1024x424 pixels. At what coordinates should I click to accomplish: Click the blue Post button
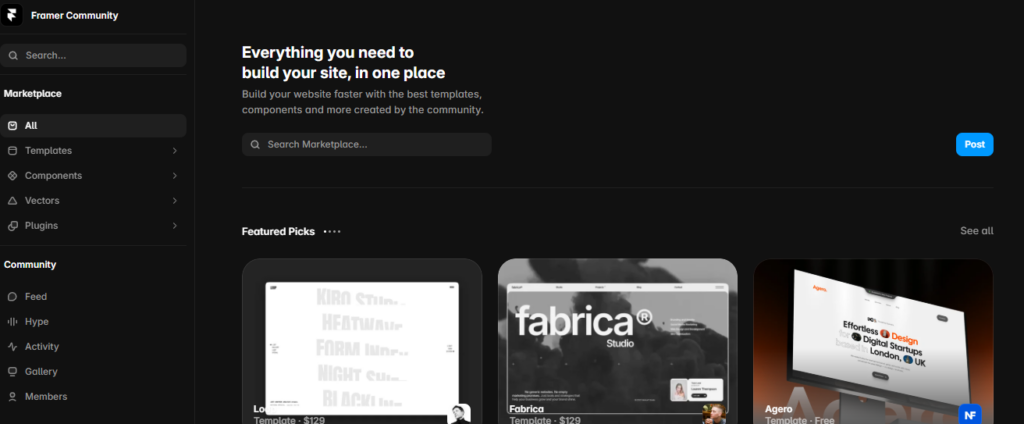[x=974, y=144]
